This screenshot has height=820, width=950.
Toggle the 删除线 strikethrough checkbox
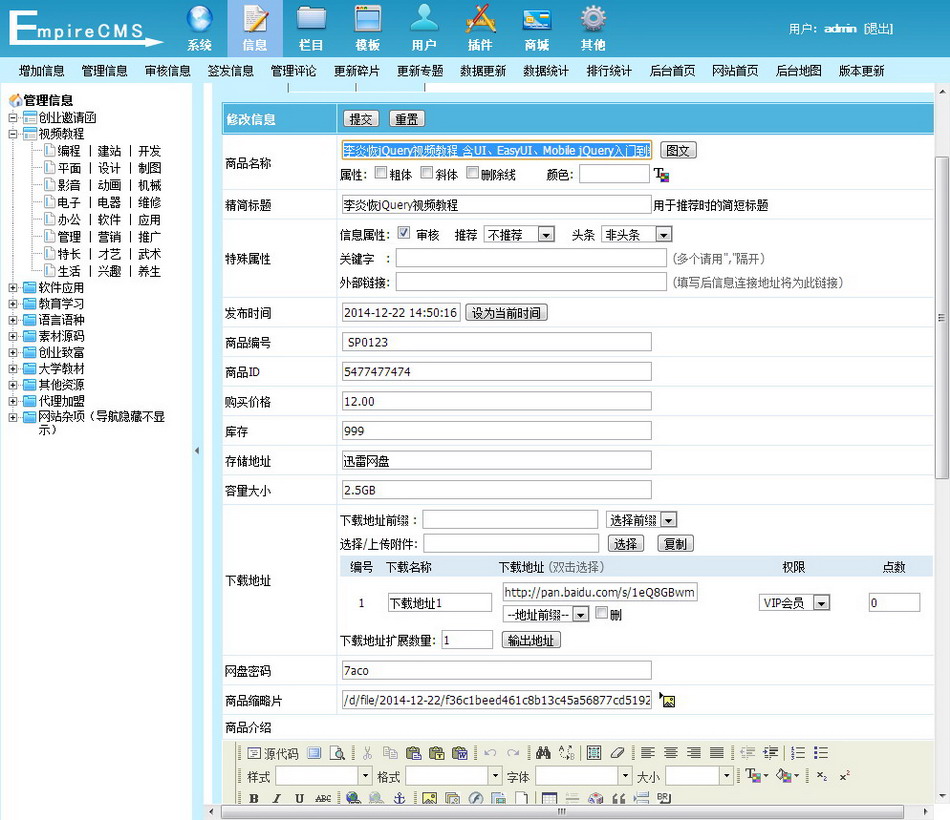(x=473, y=173)
